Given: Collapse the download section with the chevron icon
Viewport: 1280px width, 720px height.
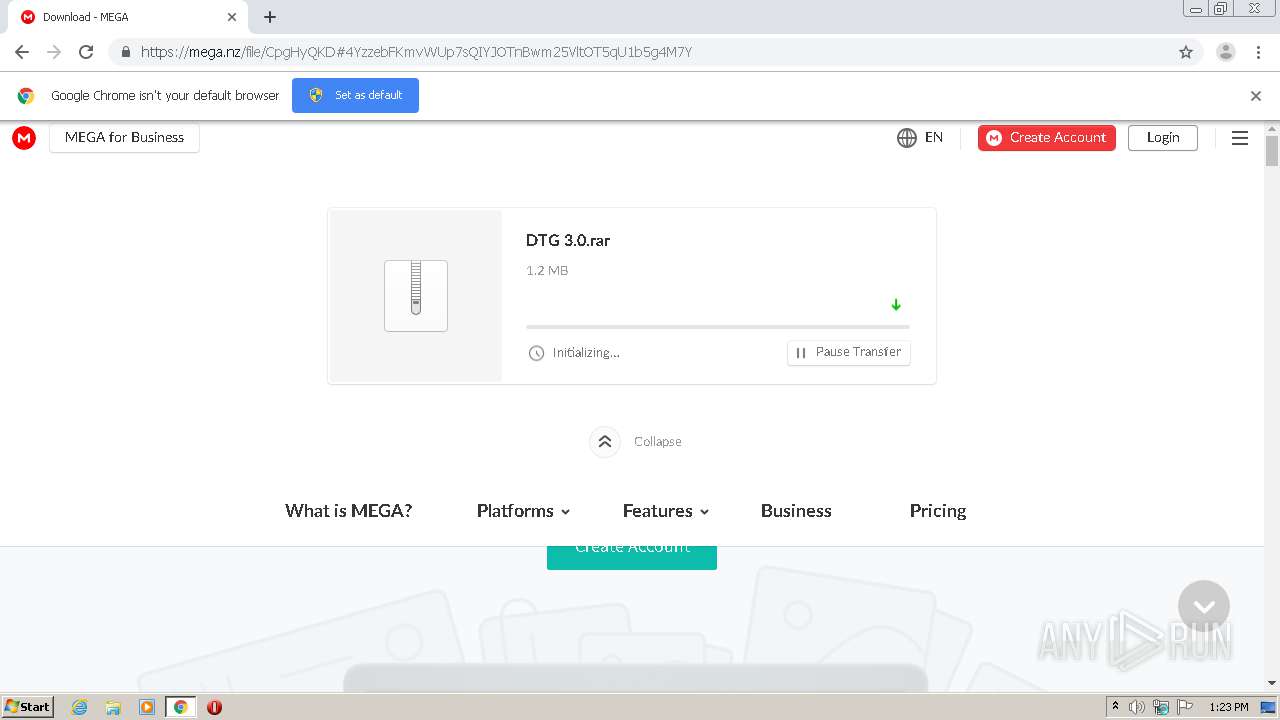Looking at the screenshot, I should point(605,441).
